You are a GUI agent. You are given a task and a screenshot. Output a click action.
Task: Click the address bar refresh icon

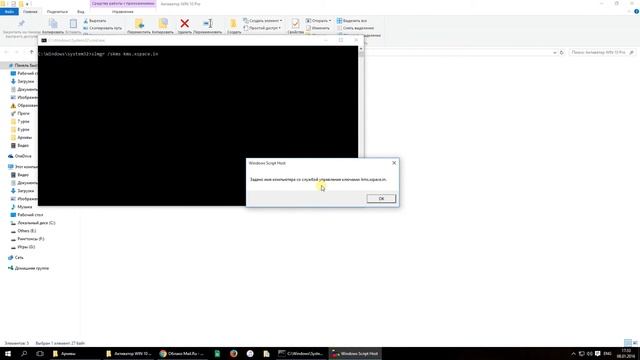pos(562,52)
